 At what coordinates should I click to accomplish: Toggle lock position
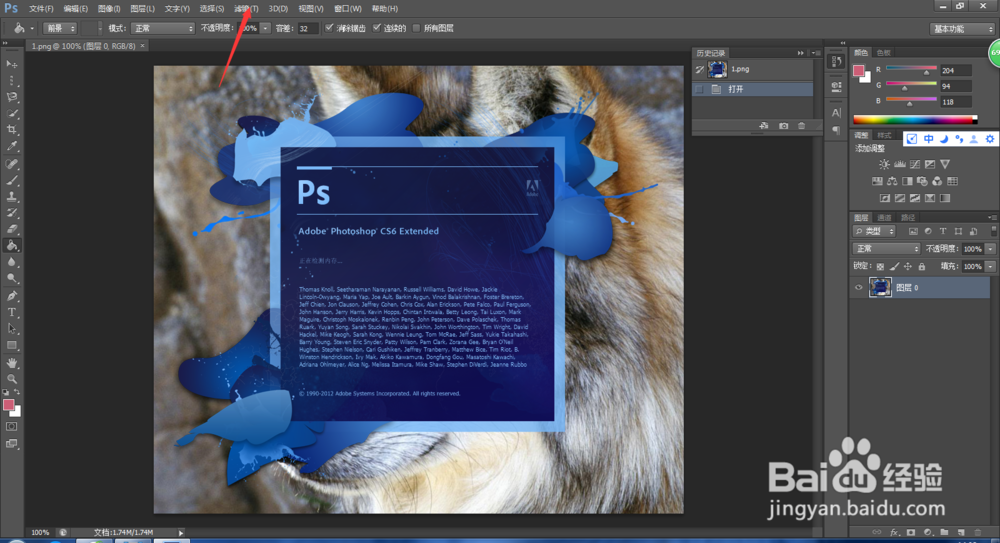908,267
